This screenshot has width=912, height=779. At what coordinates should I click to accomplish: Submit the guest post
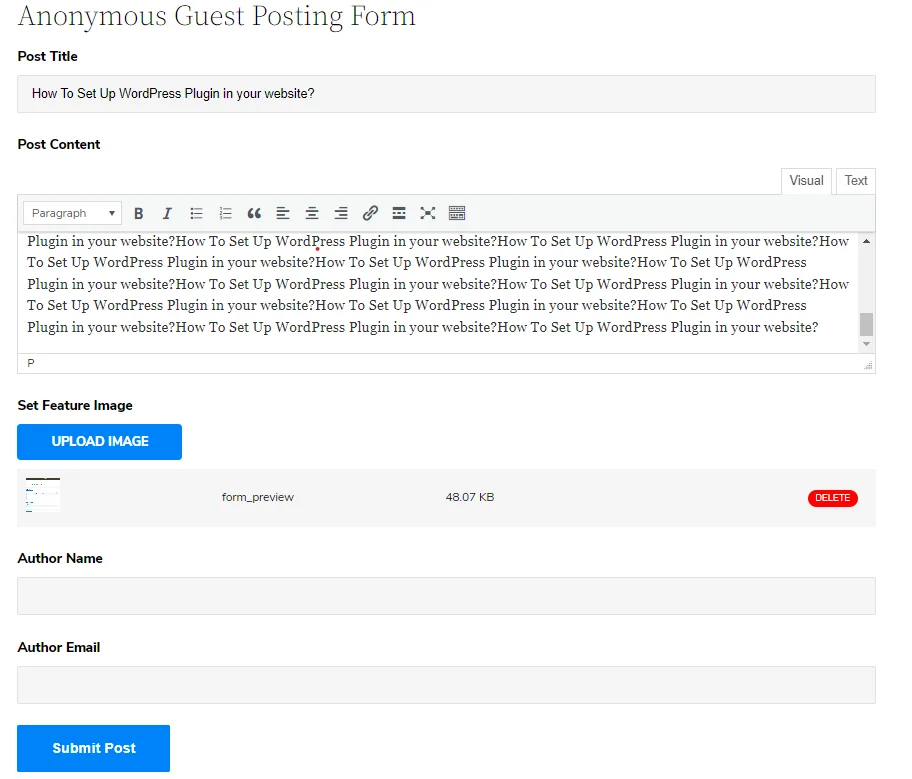(94, 748)
